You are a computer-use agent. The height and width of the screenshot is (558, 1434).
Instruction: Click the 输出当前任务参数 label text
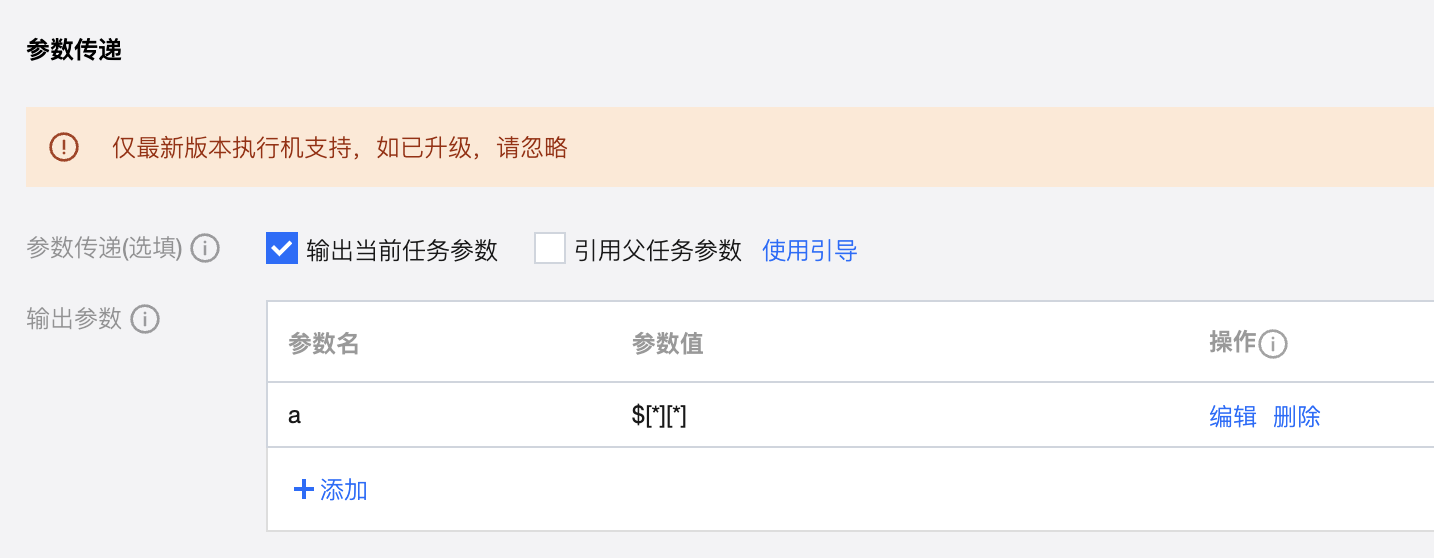(402, 250)
